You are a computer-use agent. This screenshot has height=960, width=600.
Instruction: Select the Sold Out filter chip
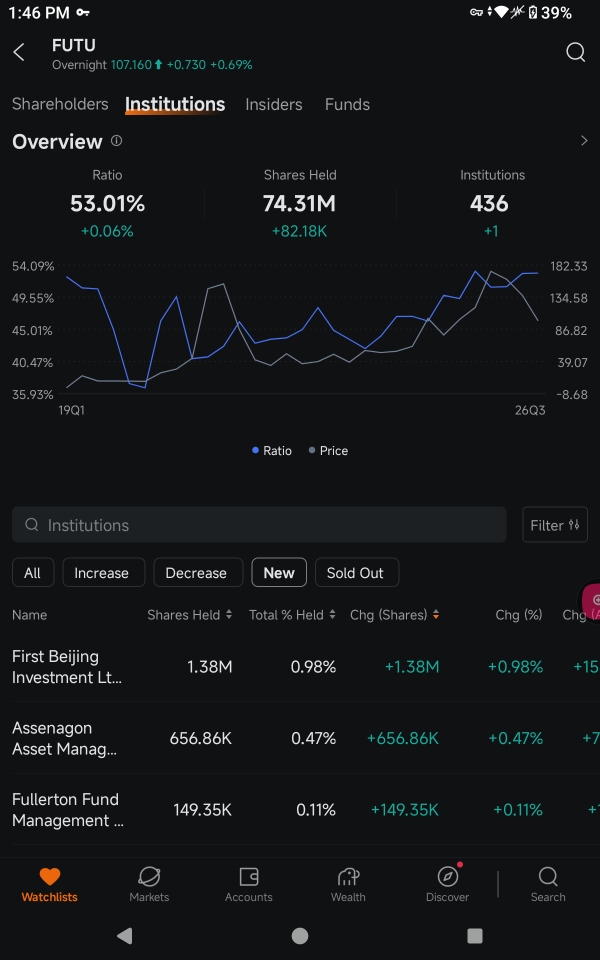pyautogui.click(x=356, y=572)
